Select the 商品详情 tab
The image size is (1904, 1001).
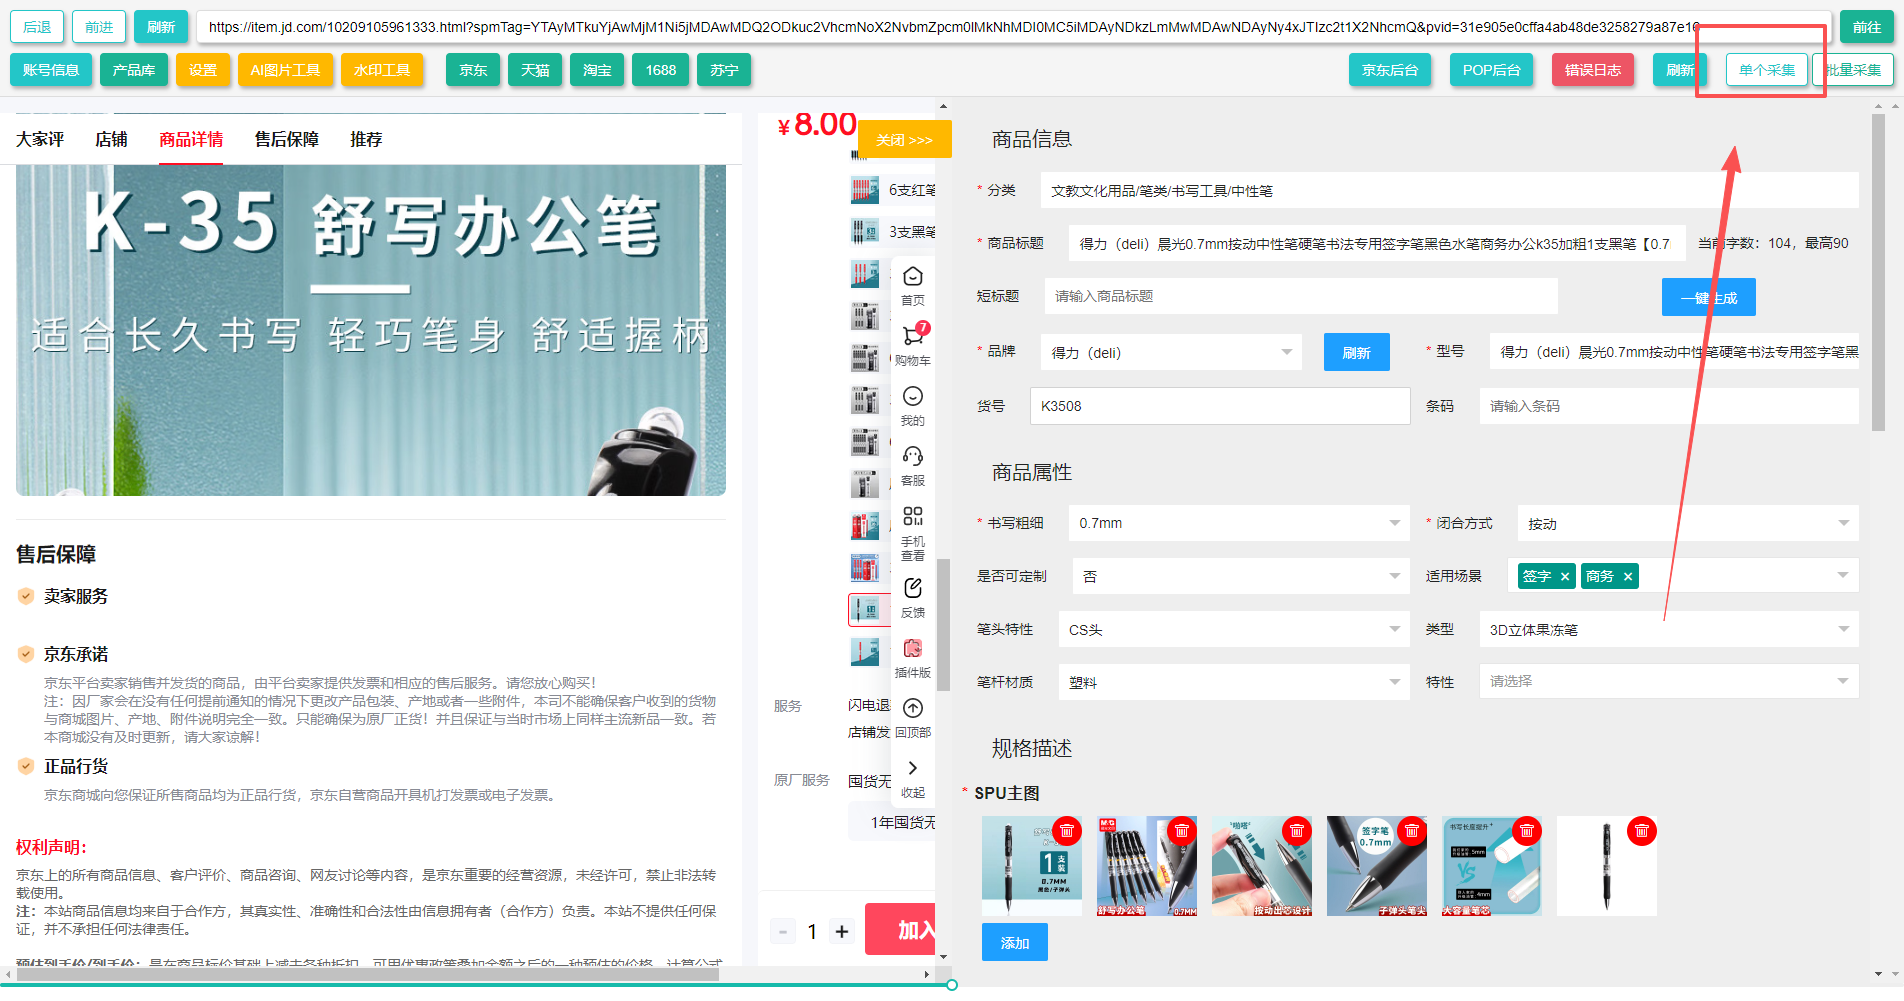[x=191, y=139]
